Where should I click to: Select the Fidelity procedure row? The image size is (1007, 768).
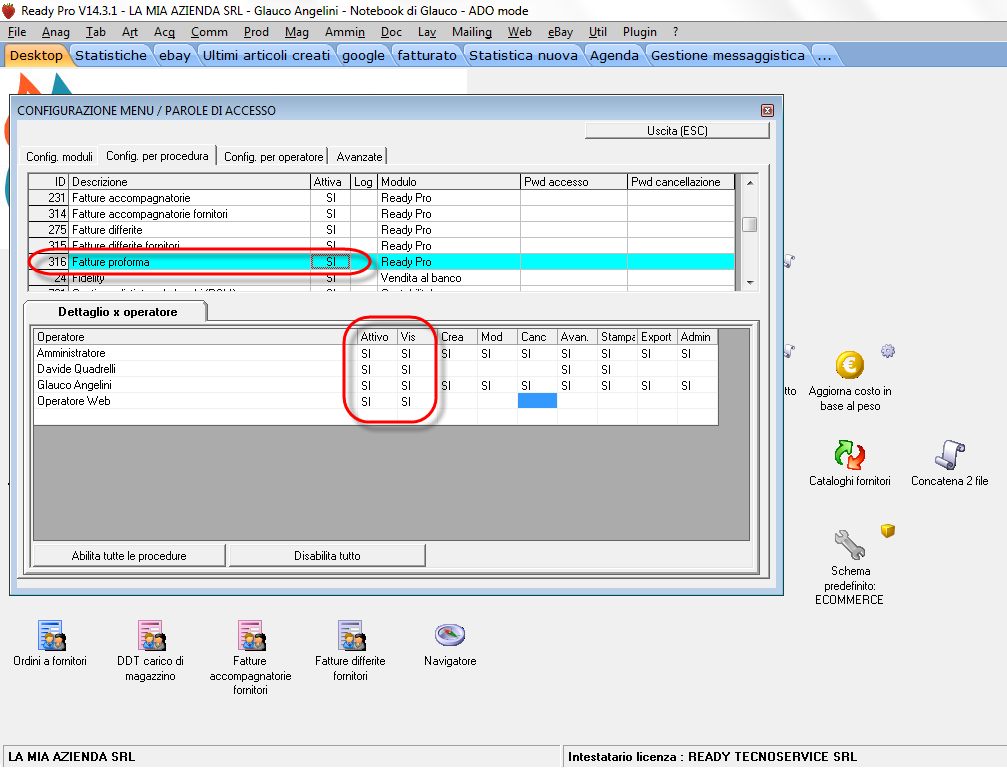381,278
